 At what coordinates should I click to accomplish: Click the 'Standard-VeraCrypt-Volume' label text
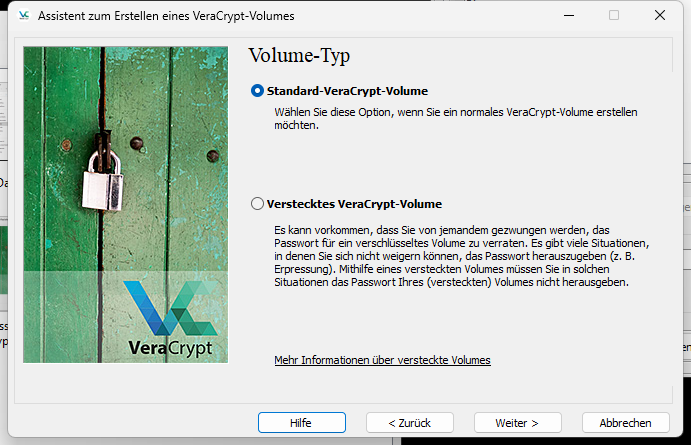[347, 91]
